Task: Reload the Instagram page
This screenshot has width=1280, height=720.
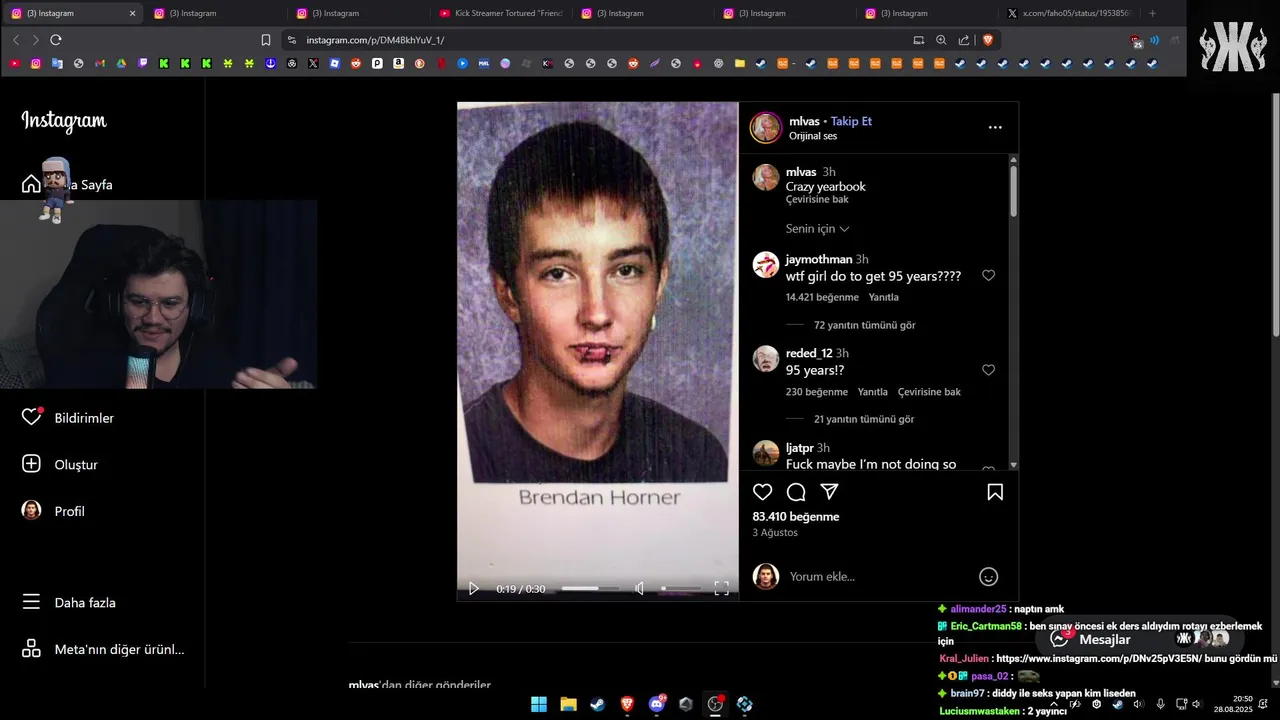Action: pyautogui.click(x=56, y=40)
